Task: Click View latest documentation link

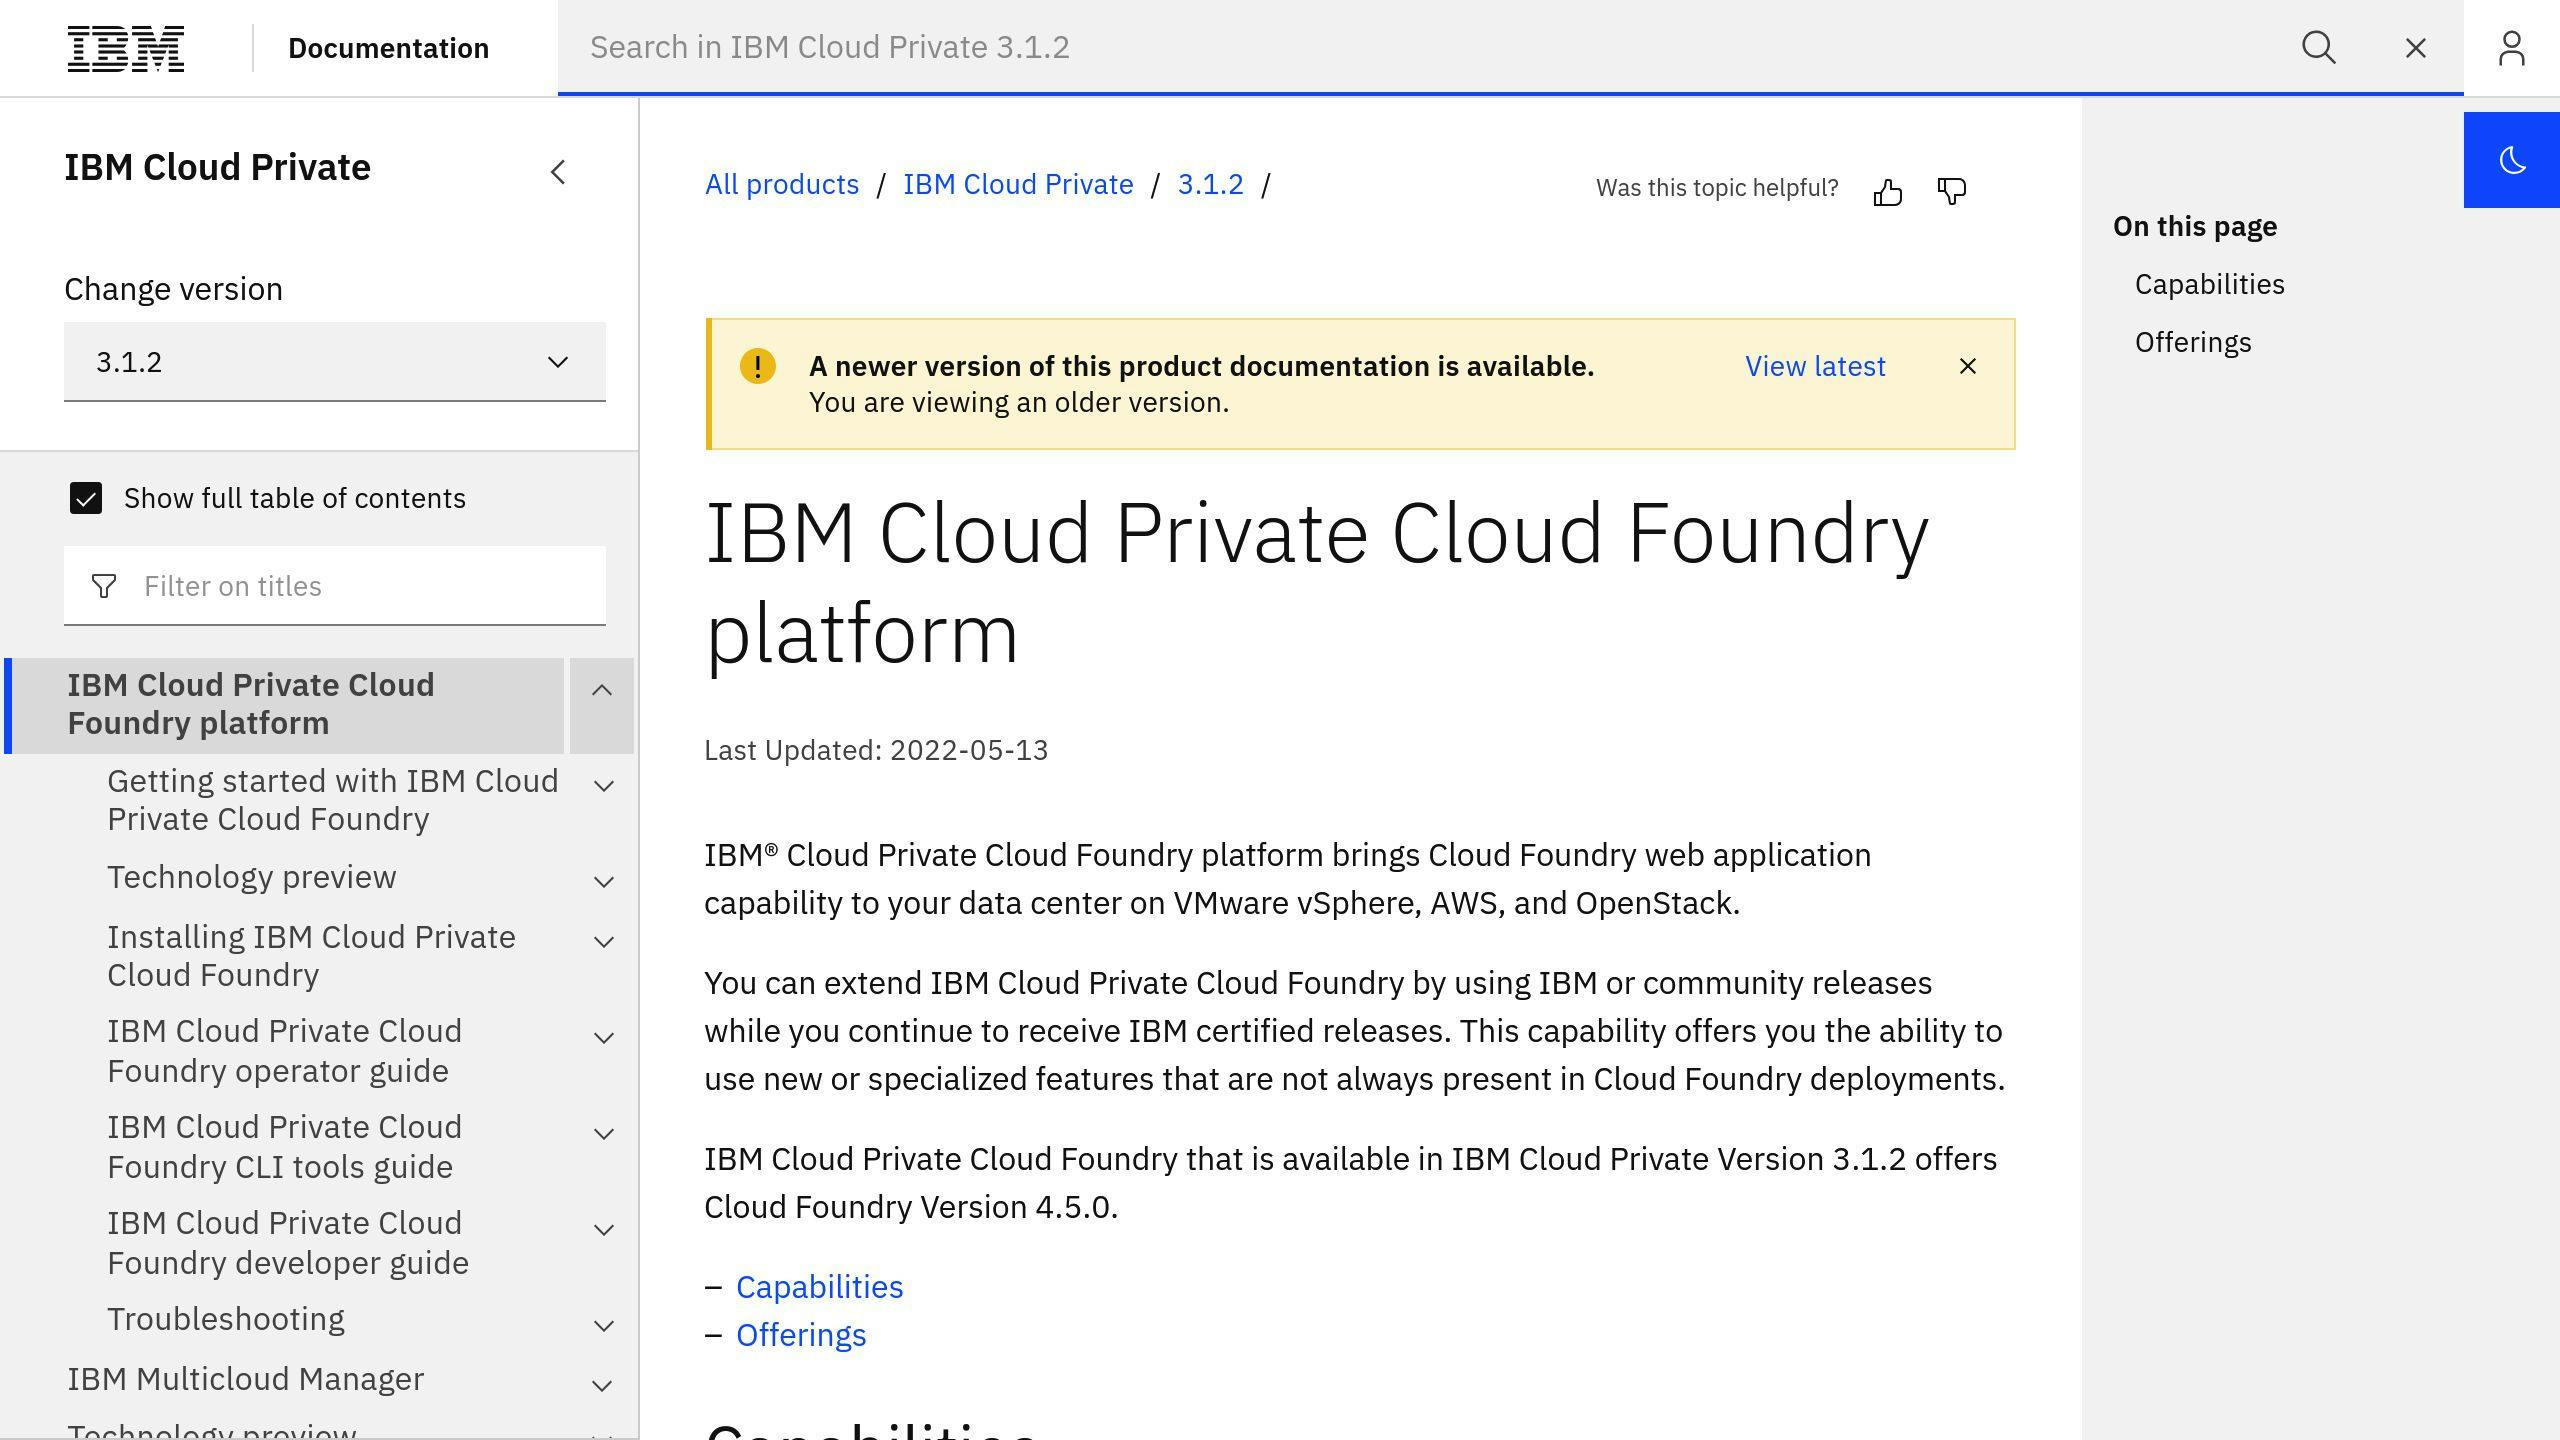Action: (1815, 364)
